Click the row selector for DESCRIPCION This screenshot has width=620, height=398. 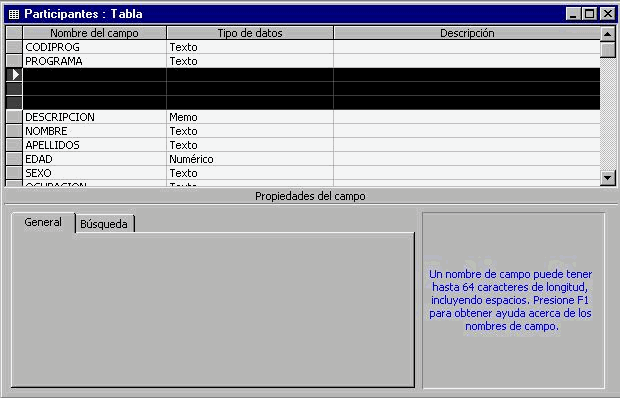14,117
